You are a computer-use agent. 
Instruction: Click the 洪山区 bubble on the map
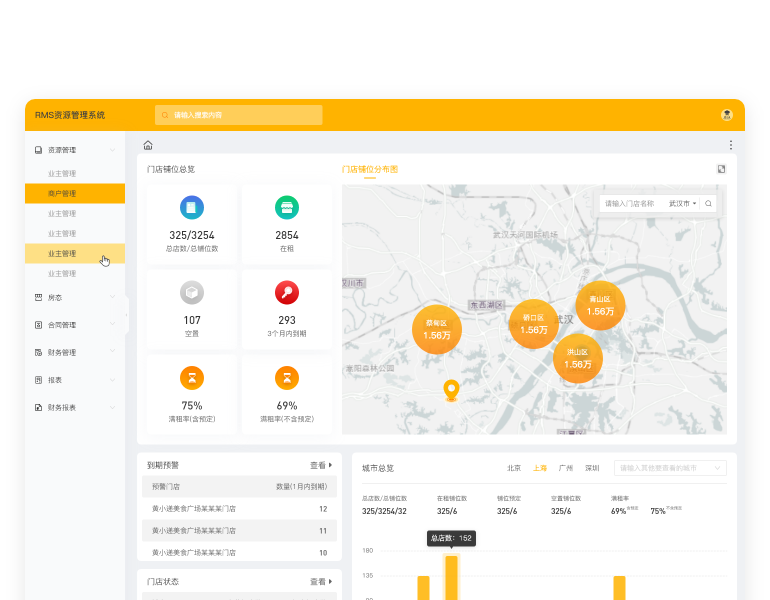[x=577, y=358]
